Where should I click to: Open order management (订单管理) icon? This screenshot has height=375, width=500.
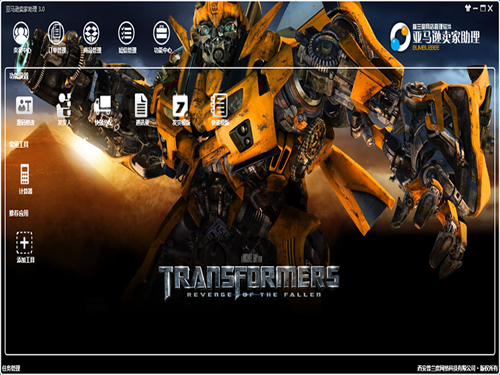pos(56,33)
